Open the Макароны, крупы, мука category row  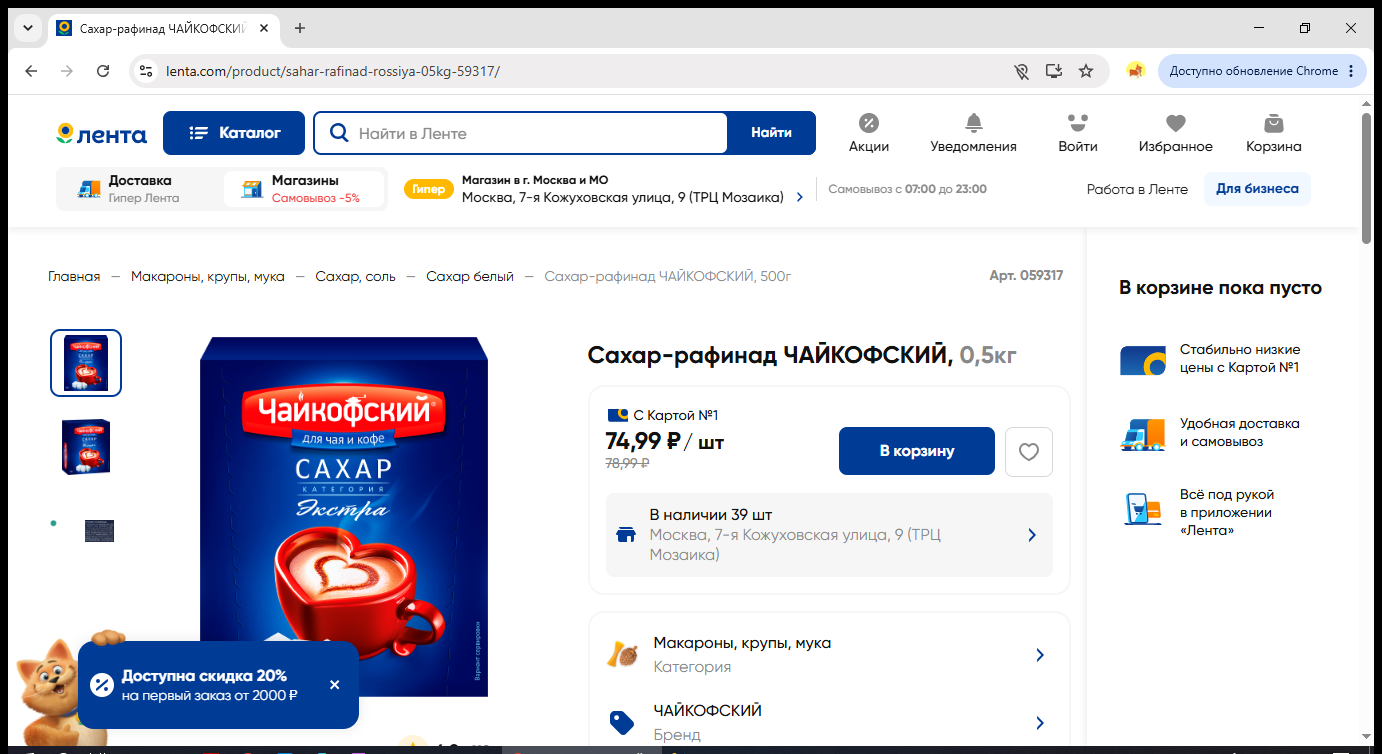[x=829, y=655]
